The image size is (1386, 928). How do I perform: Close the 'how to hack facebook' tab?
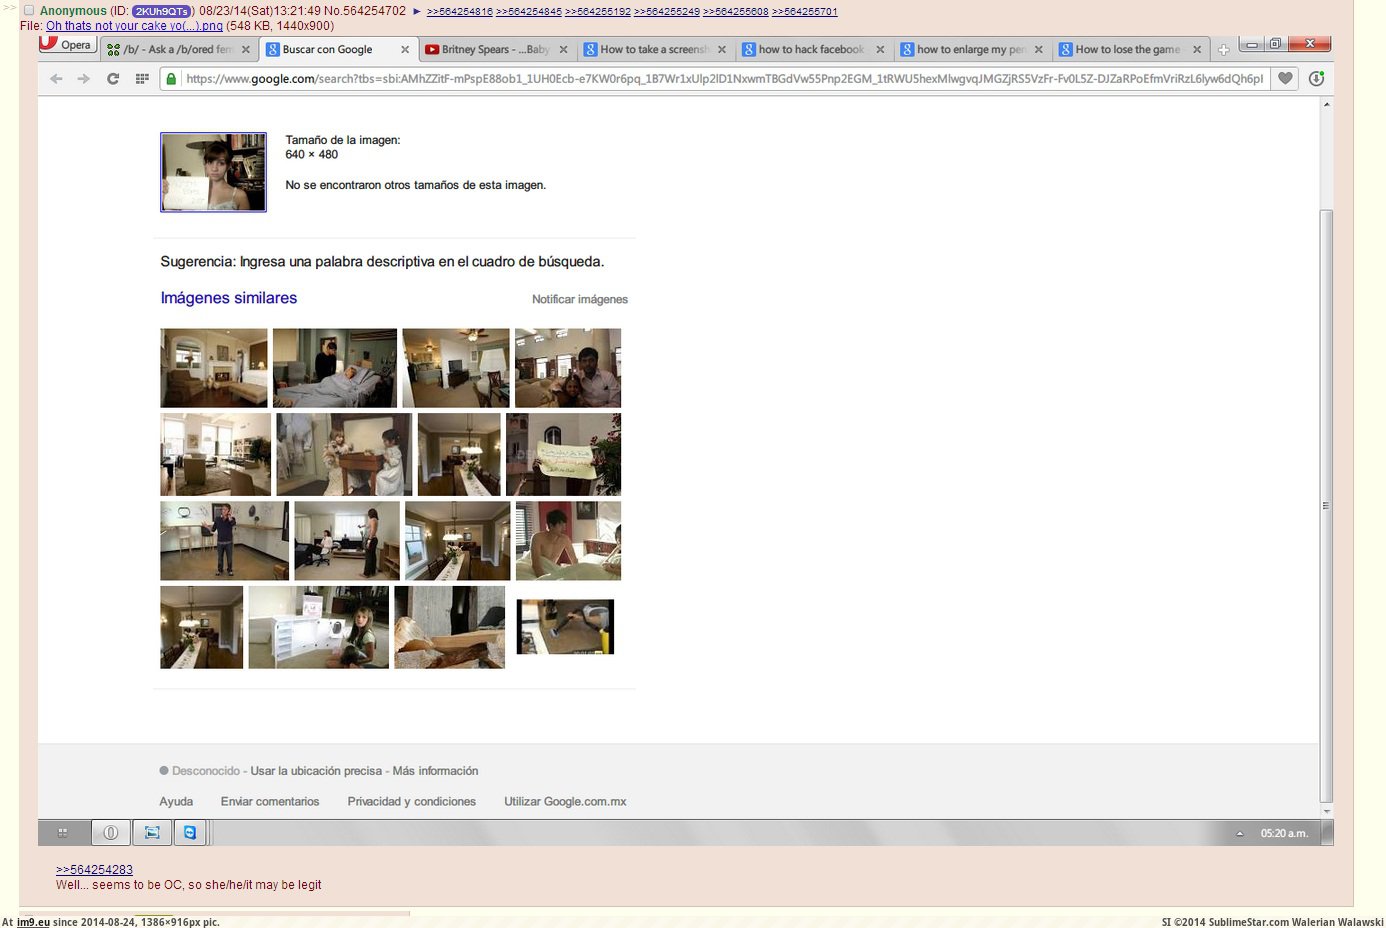coord(880,49)
